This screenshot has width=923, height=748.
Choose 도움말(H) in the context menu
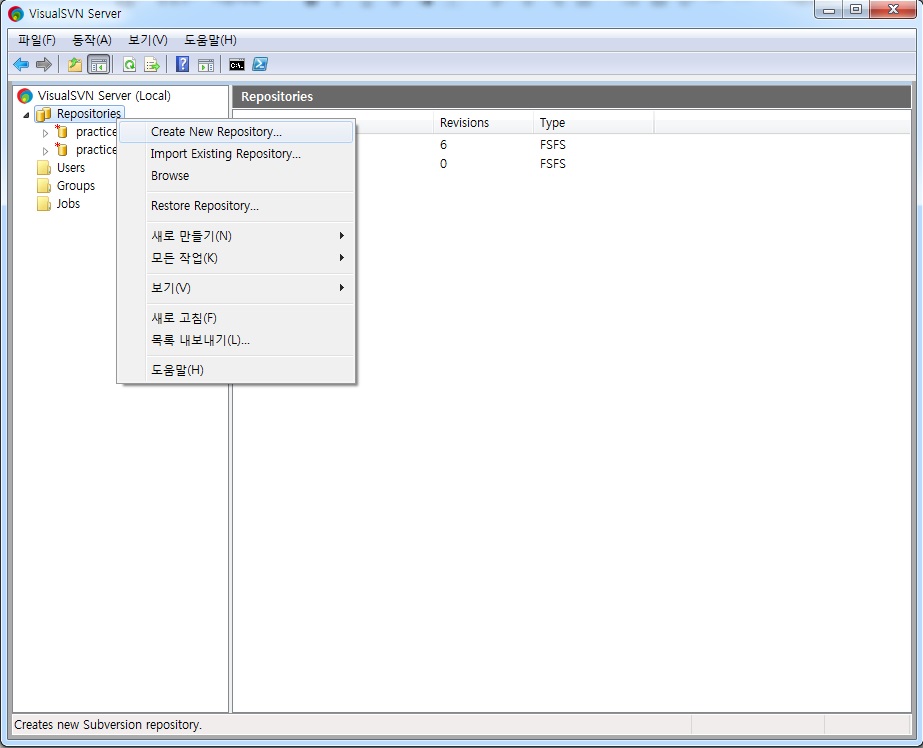point(236,370)
